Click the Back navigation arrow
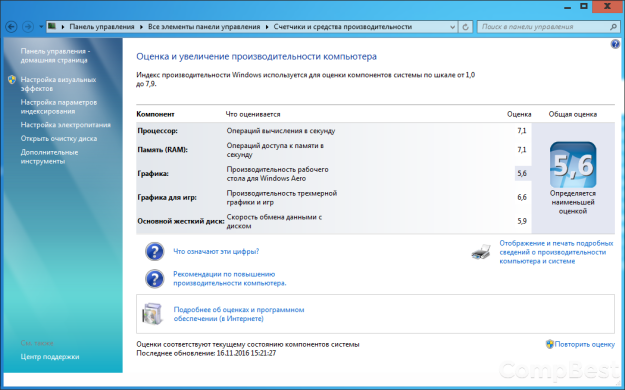Screen dimensions: 625x390 point(11,27)
